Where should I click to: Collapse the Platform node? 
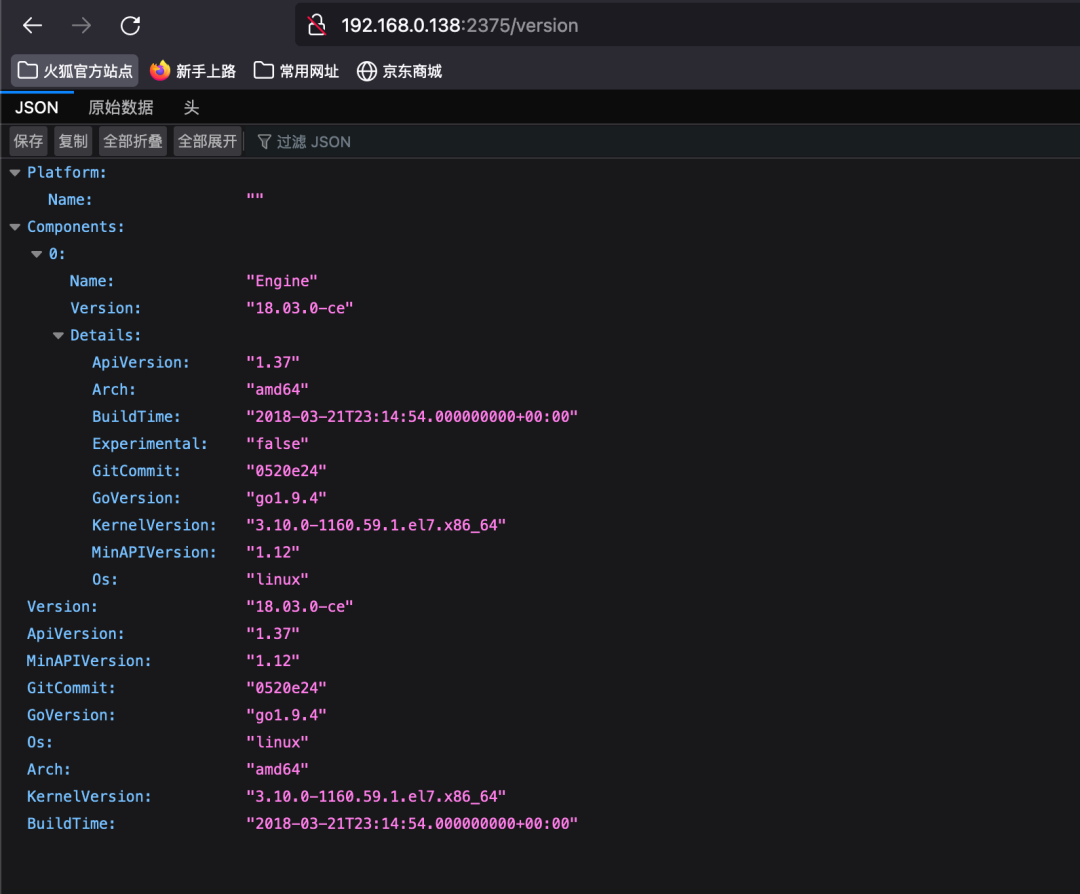pos(15,173)
